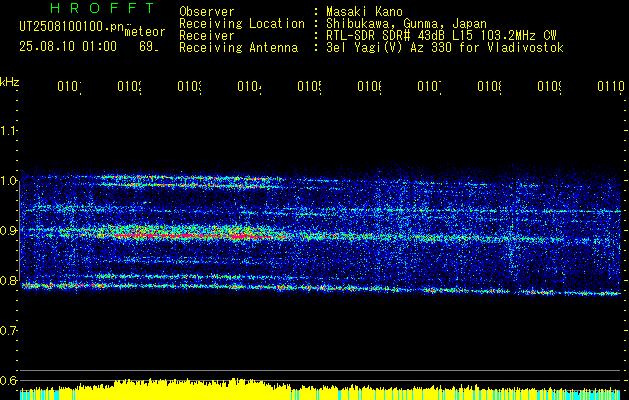Click the 3el Yagi(V) Az 330 antenna text
Screen dimensions: 629x400
[x=445, y=47]
